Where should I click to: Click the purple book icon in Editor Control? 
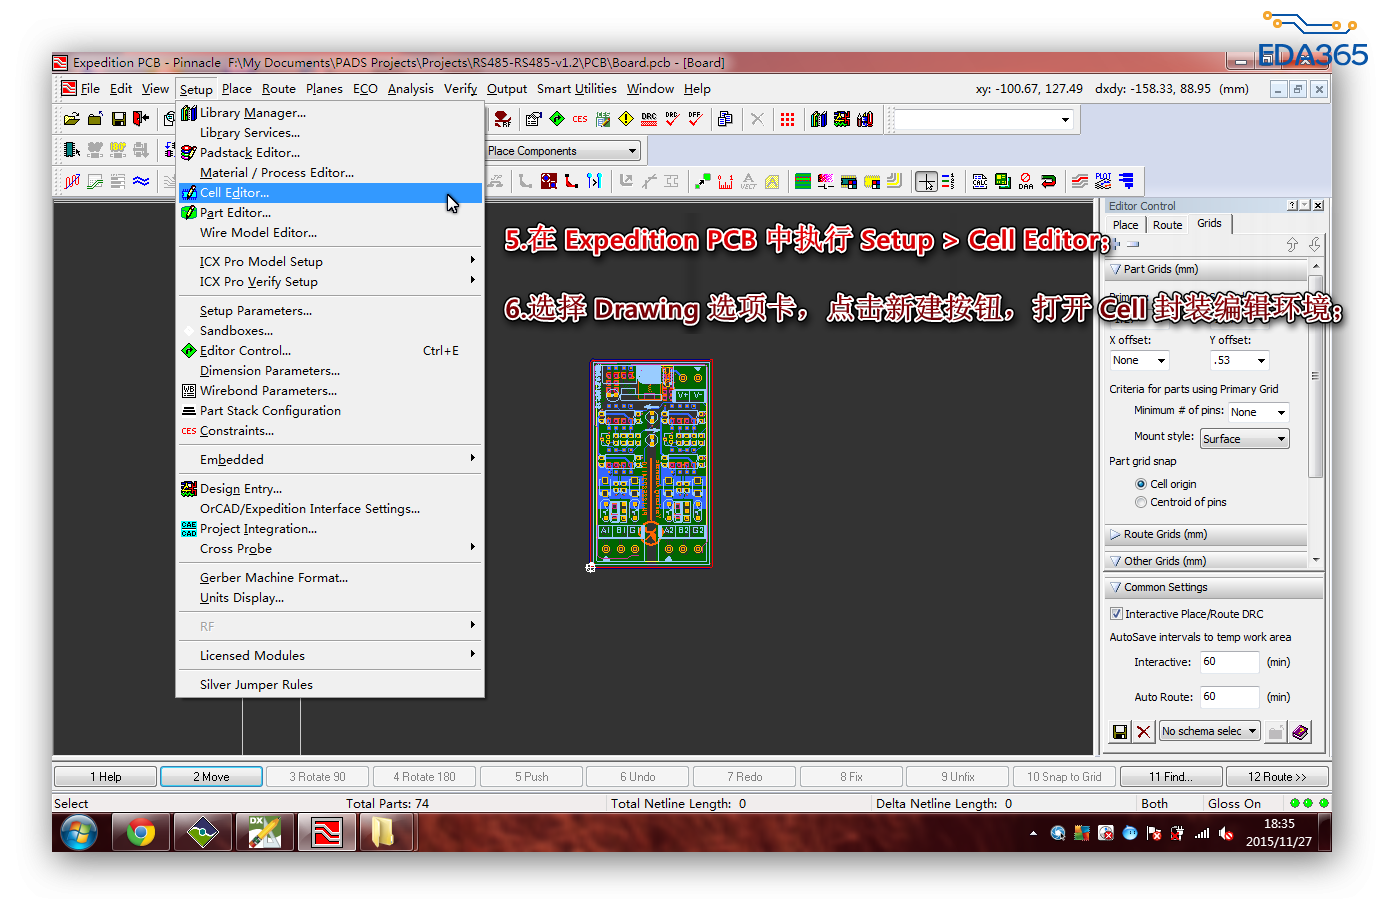pyautogui.click(x=1300, y=732)
